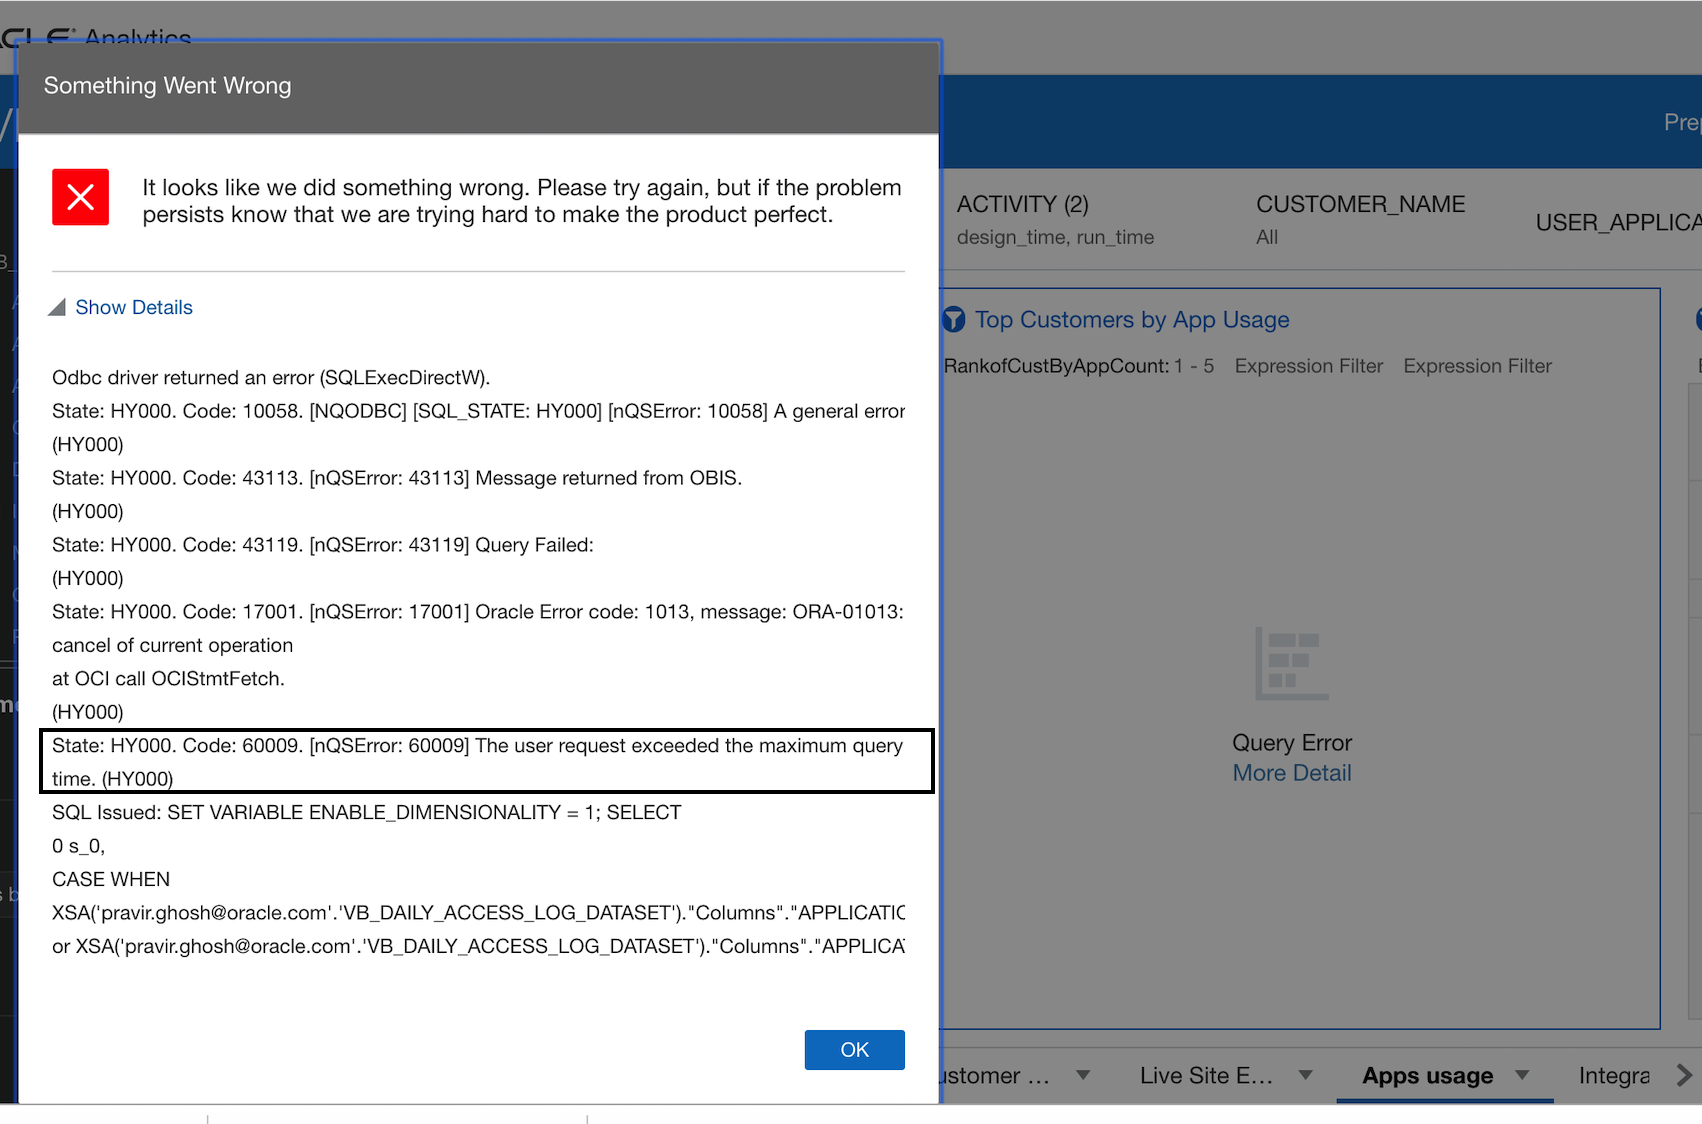This screenshot has height=1124, width=1702.
Task: Open the Apps usage tab dropdown arrow
Action: [x=1522, y=1075]
